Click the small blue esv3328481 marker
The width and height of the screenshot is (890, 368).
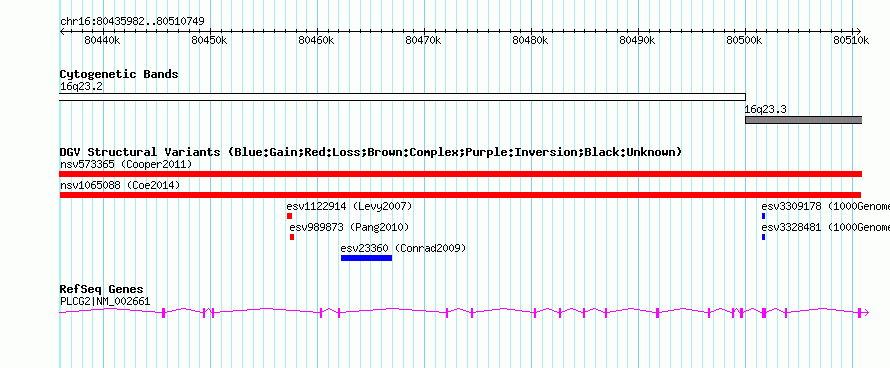click(763, 237)
